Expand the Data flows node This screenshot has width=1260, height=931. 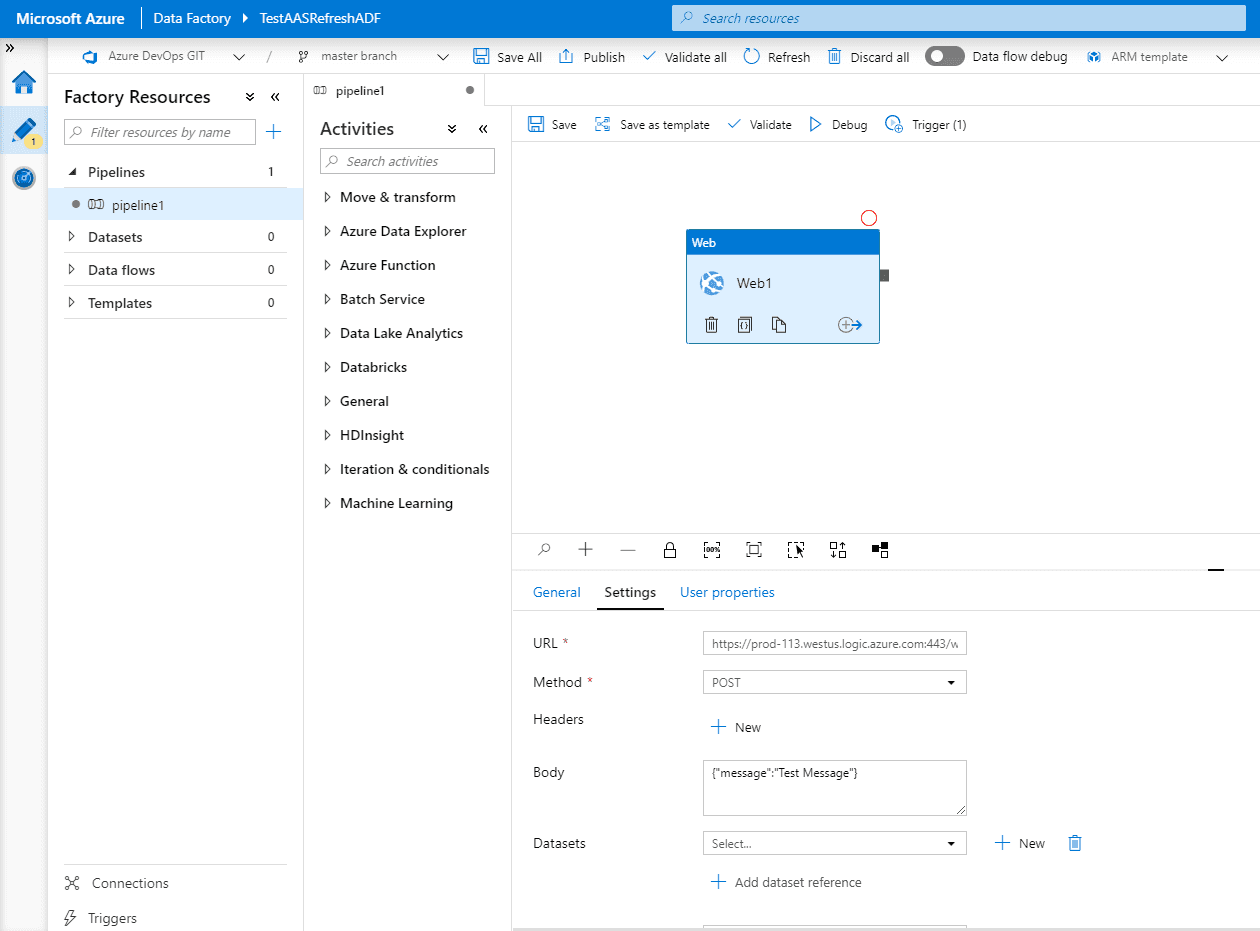coord(72,270)
